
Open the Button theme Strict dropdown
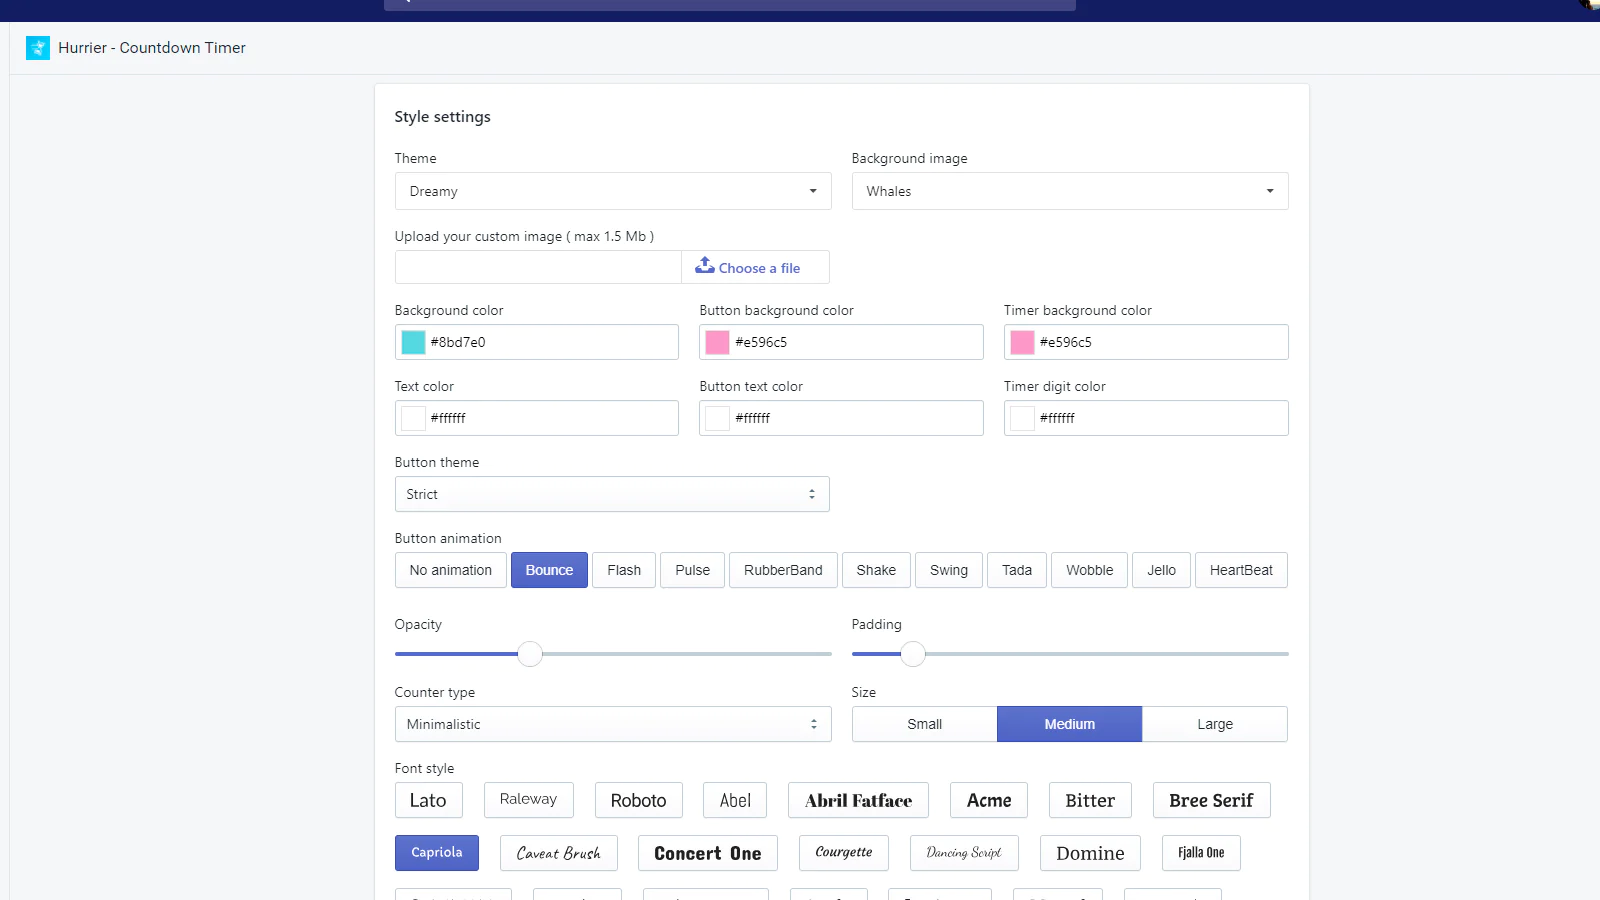[x=611, y=494]
